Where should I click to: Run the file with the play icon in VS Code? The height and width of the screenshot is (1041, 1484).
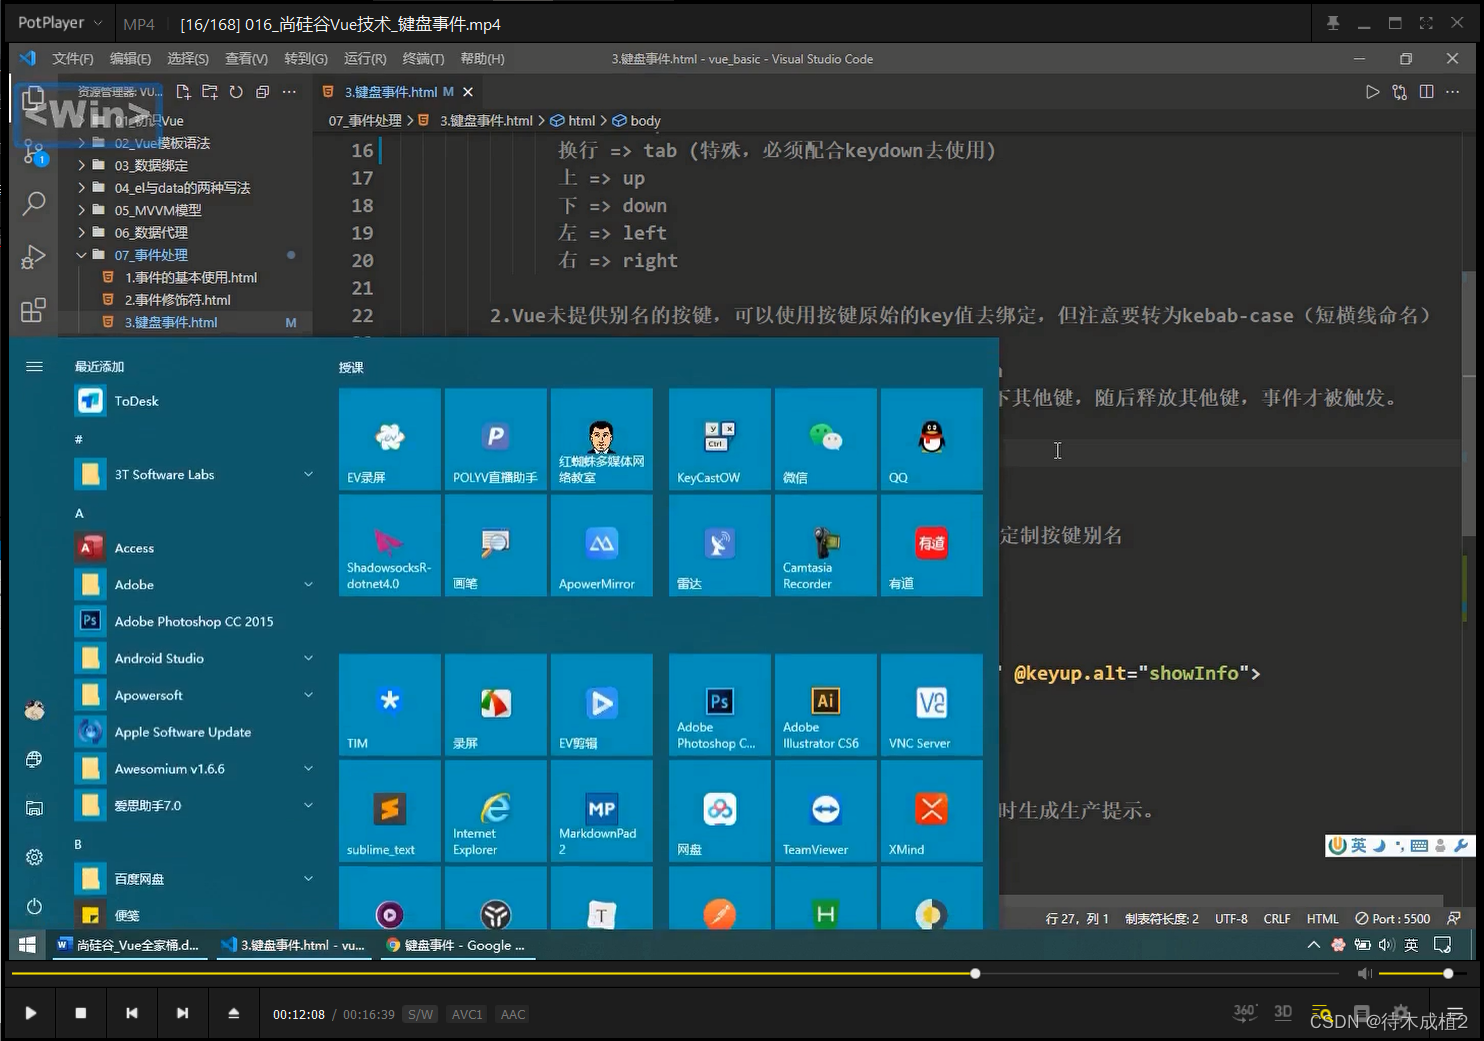[x=1373, y=92]
